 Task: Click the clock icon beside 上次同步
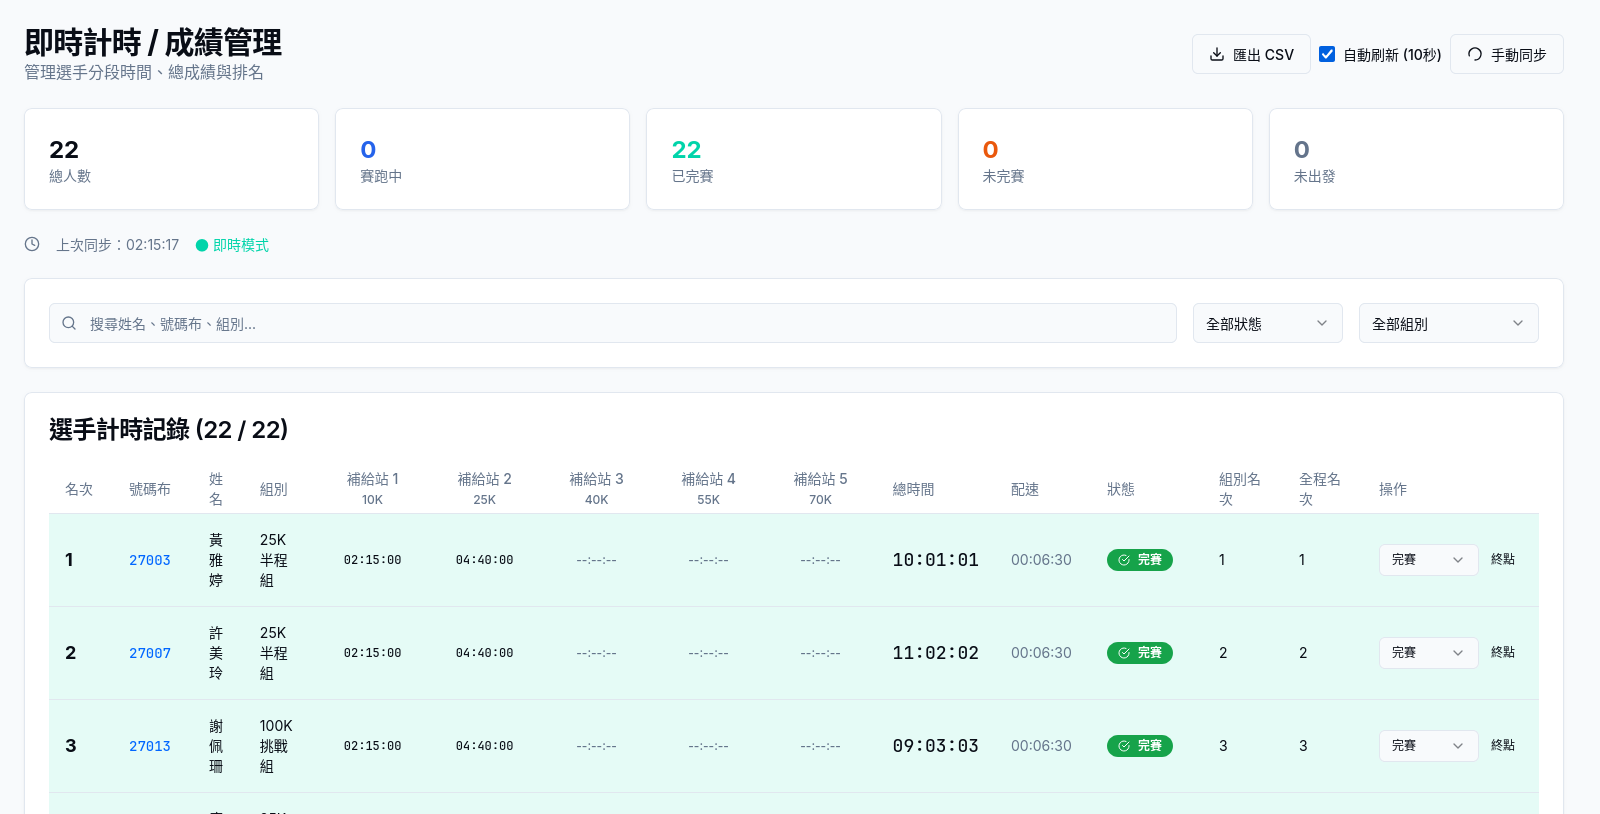(32, 244)
